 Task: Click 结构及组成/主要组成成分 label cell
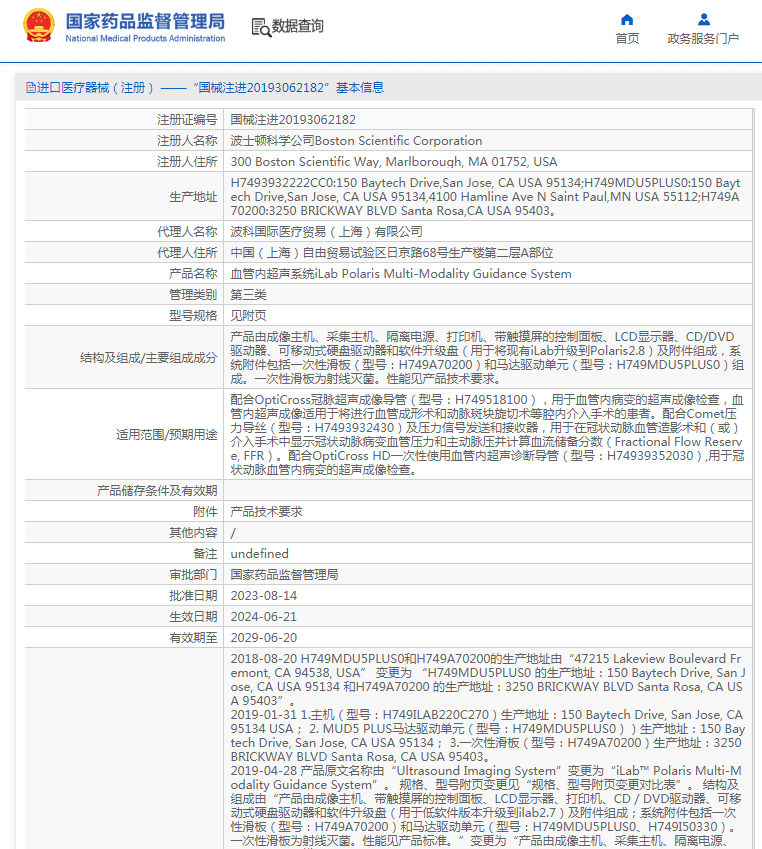(x=124, y=357)
